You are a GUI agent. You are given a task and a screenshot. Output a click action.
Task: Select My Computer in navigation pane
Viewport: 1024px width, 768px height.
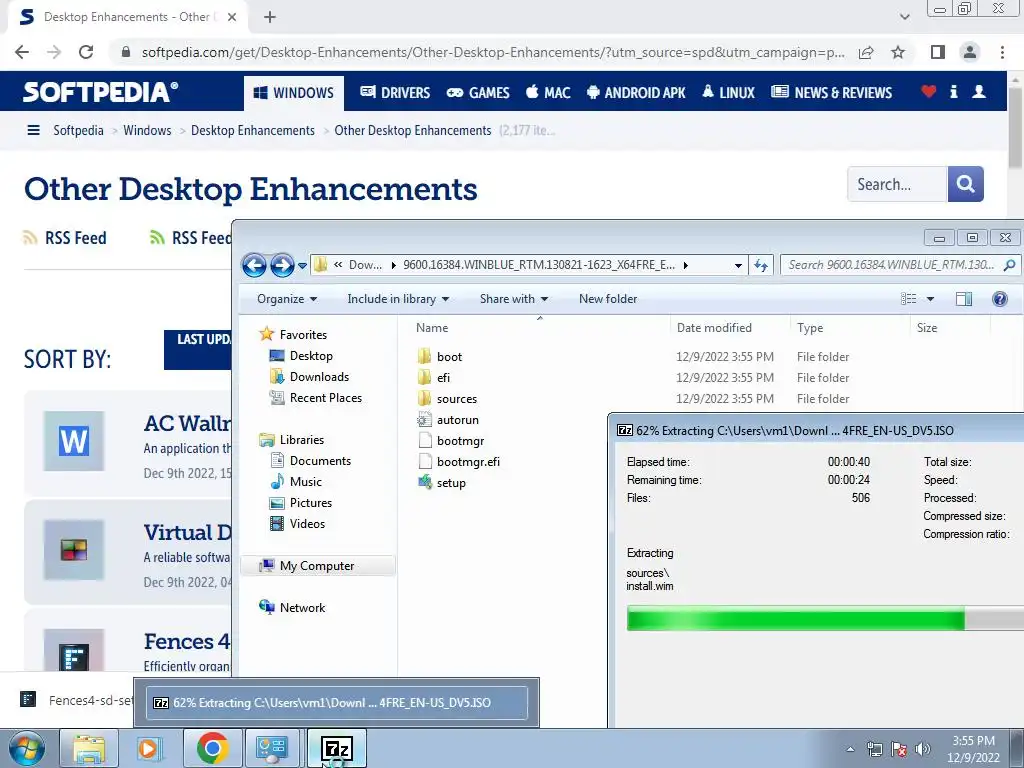coord(318,566)
